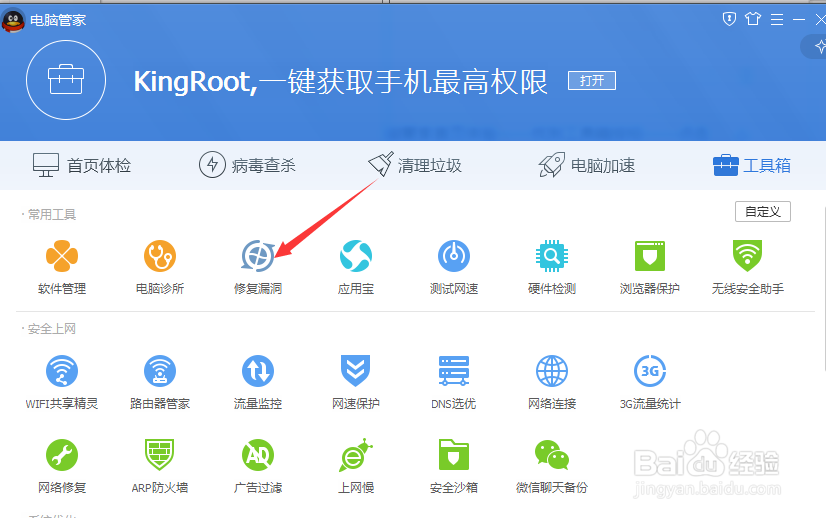826x518 pixels.
Task: Launch 电脑诊所 computer clinic
Action: (x=160, y=267)
